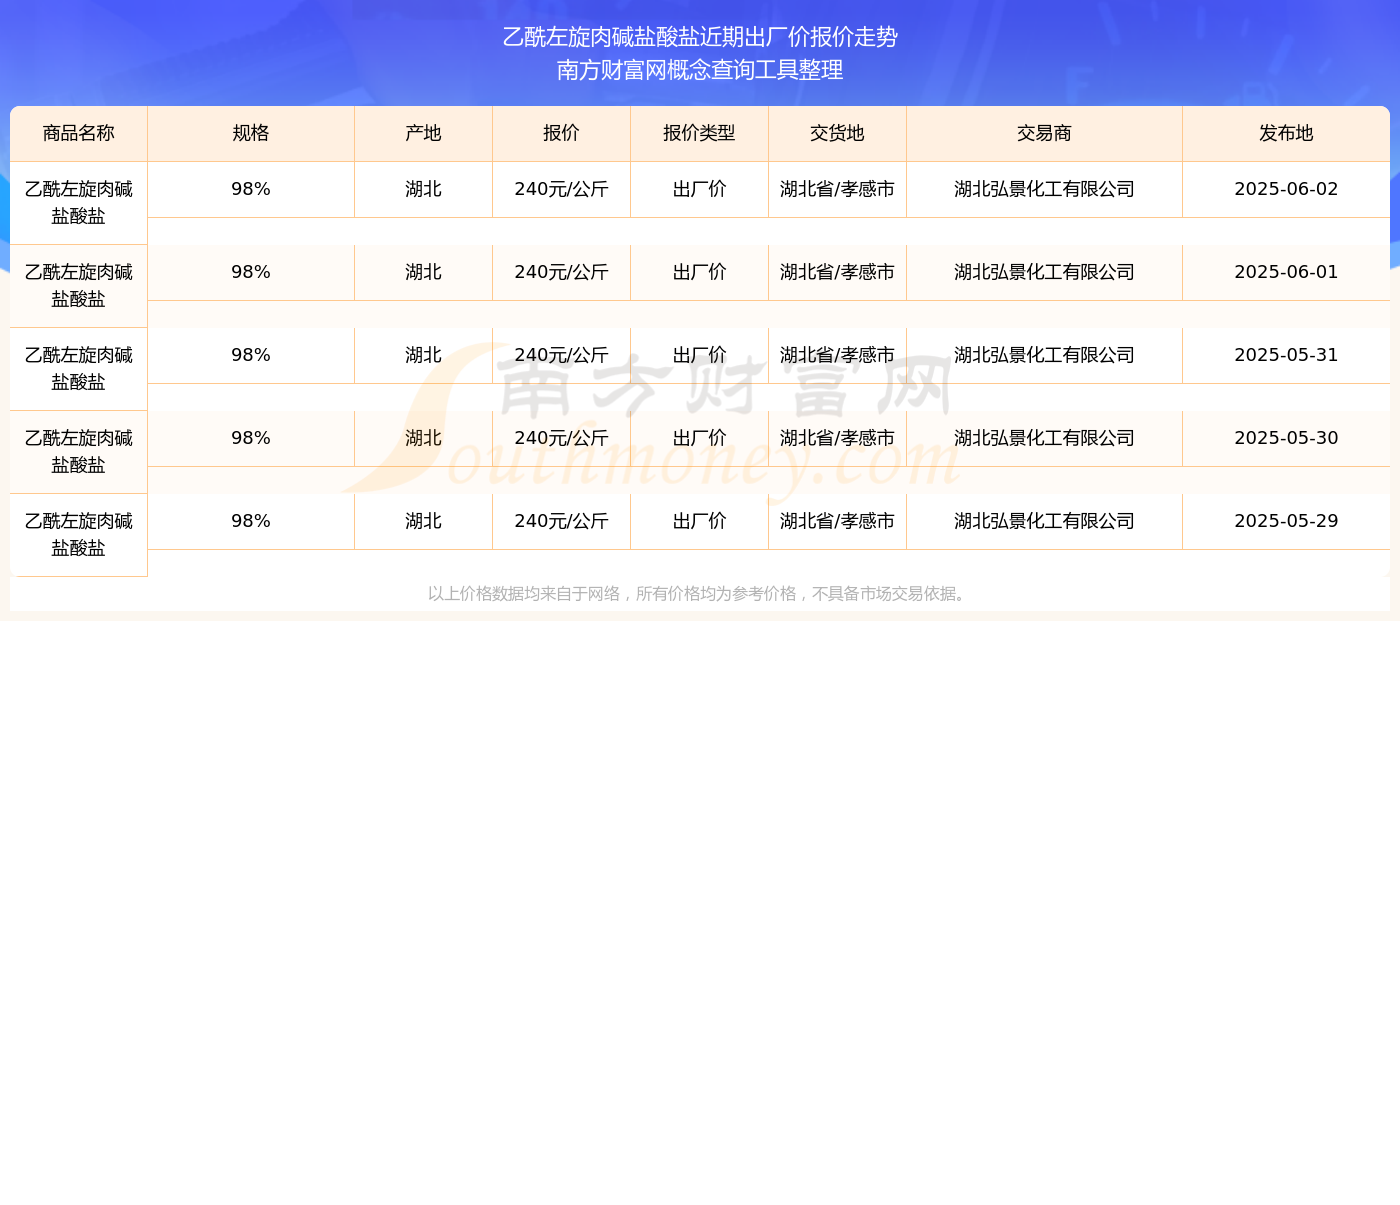This screenshot has width=1400, height=1205.
Task: Click the 交易商 column header
Action: point(1045,134)
